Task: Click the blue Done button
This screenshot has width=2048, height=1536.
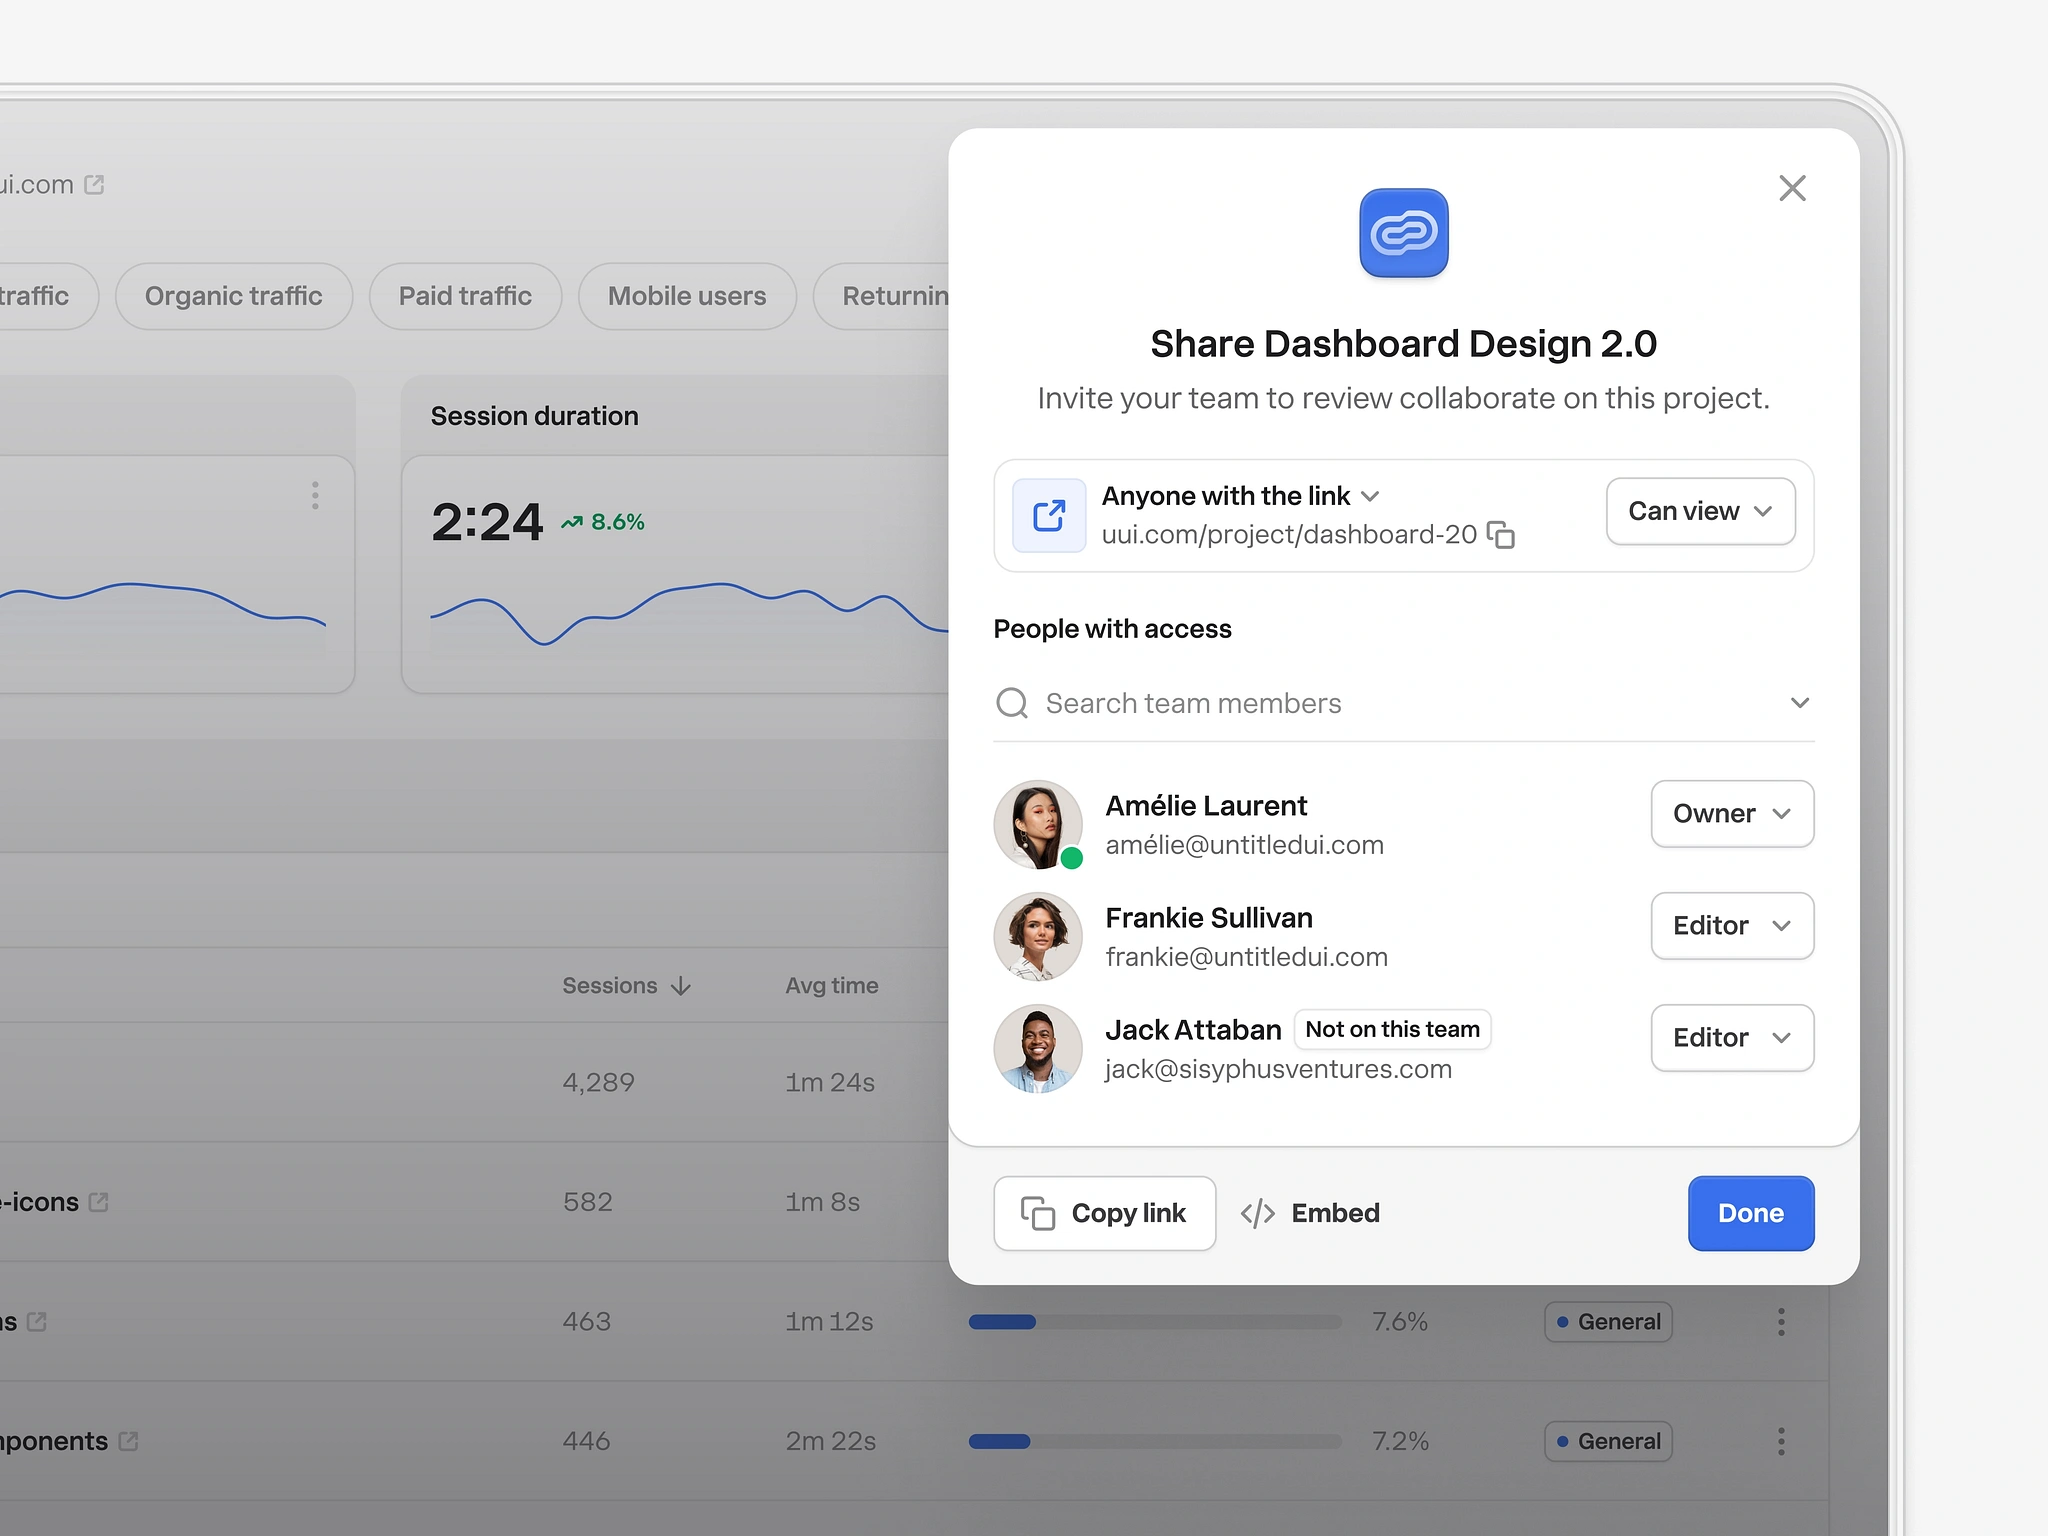Action: 1750,1213
